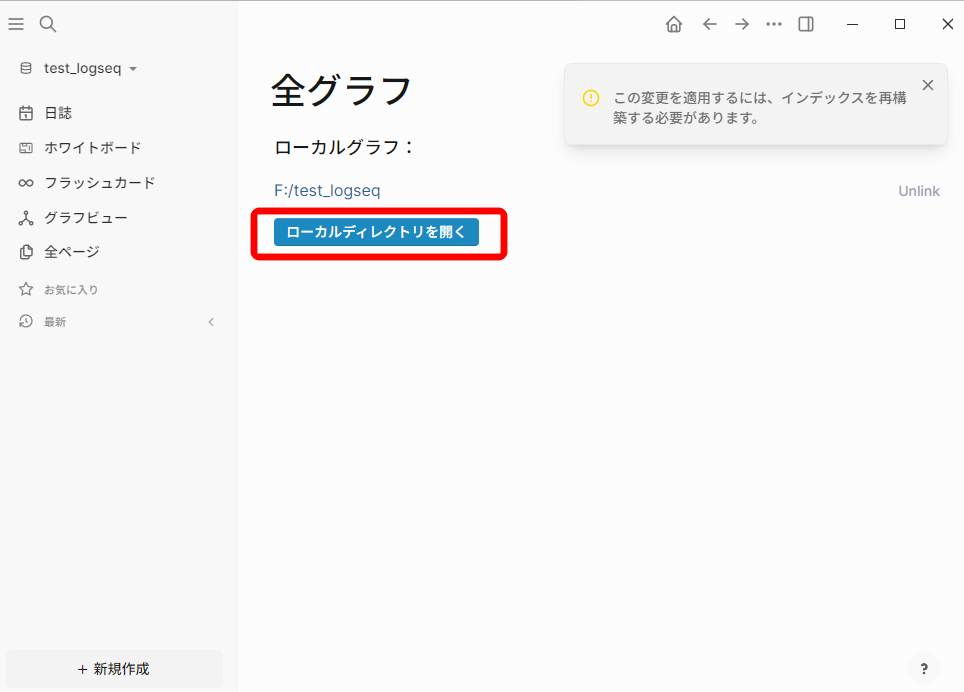This screenshot has width=964, height=692.
Task: Click the graph view node icon
Action: coord(26,218)
